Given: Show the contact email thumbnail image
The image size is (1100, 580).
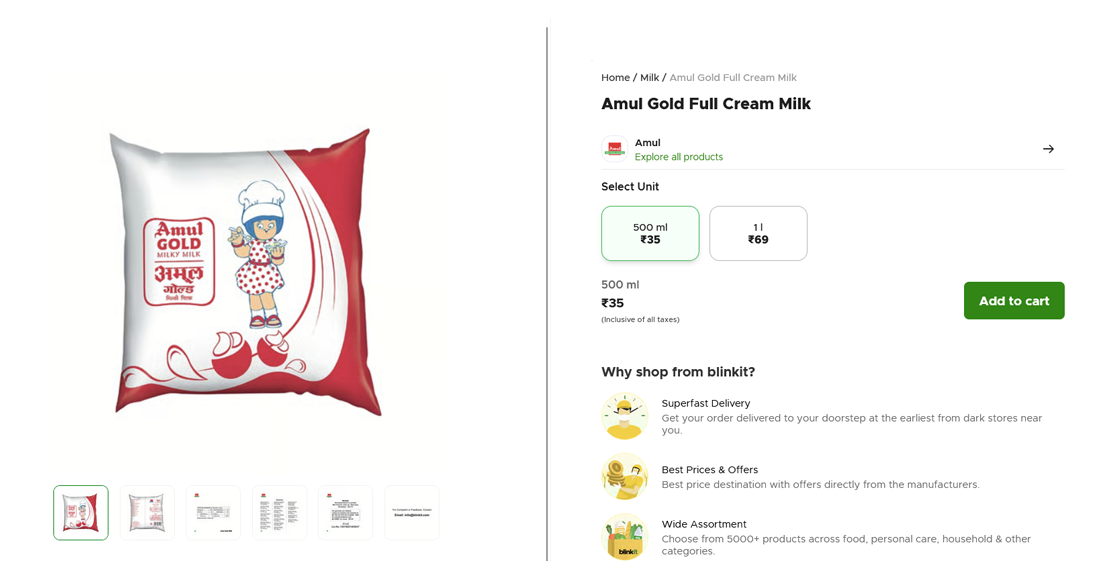Looking at the screenshot, I should [x=411, y=513].
